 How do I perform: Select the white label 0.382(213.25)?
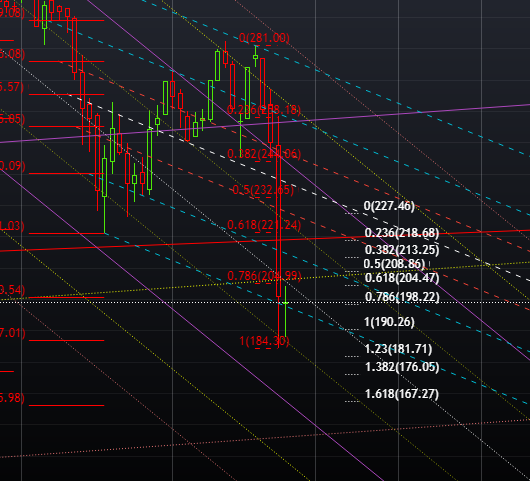pyautogui.click(x=402, y=250)
